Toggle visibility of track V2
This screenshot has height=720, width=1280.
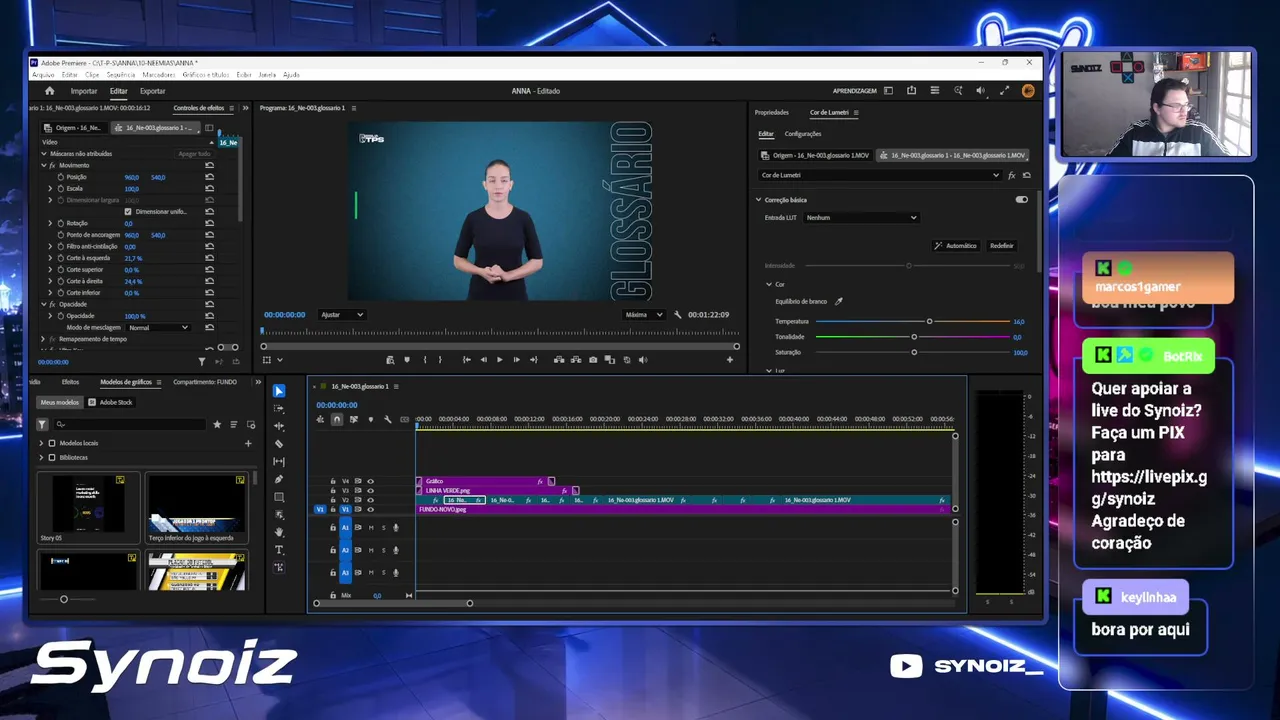[x=370, y=500]
